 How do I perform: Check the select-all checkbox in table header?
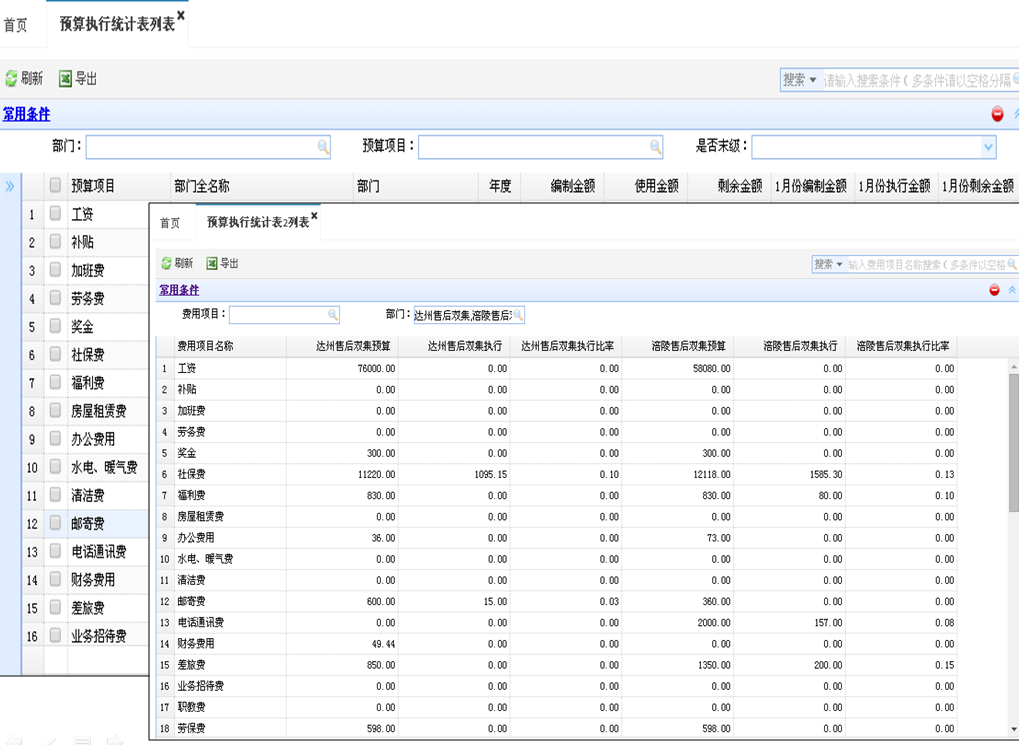[x=56, y=185]
